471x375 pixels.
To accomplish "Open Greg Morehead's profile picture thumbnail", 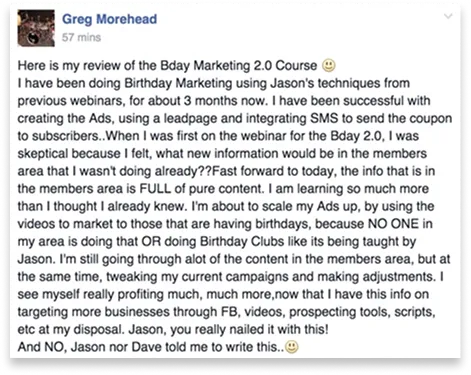I will (x=36, y=28).
